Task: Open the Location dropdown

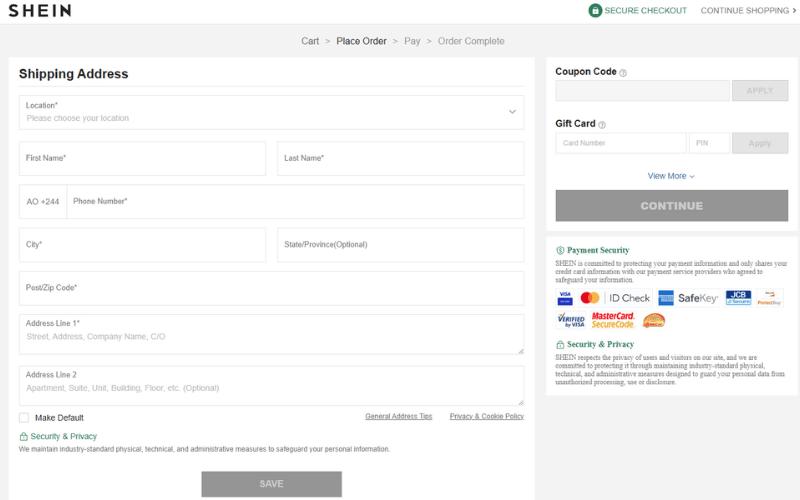Action: click(271, 112)
